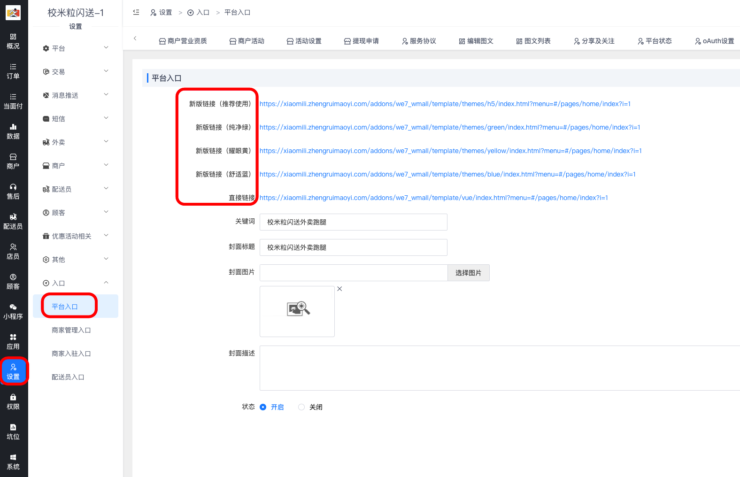This screenshot has height=477, width=740.
Task: Go to 订单 orders section
Action: click(x=13, y=70)
